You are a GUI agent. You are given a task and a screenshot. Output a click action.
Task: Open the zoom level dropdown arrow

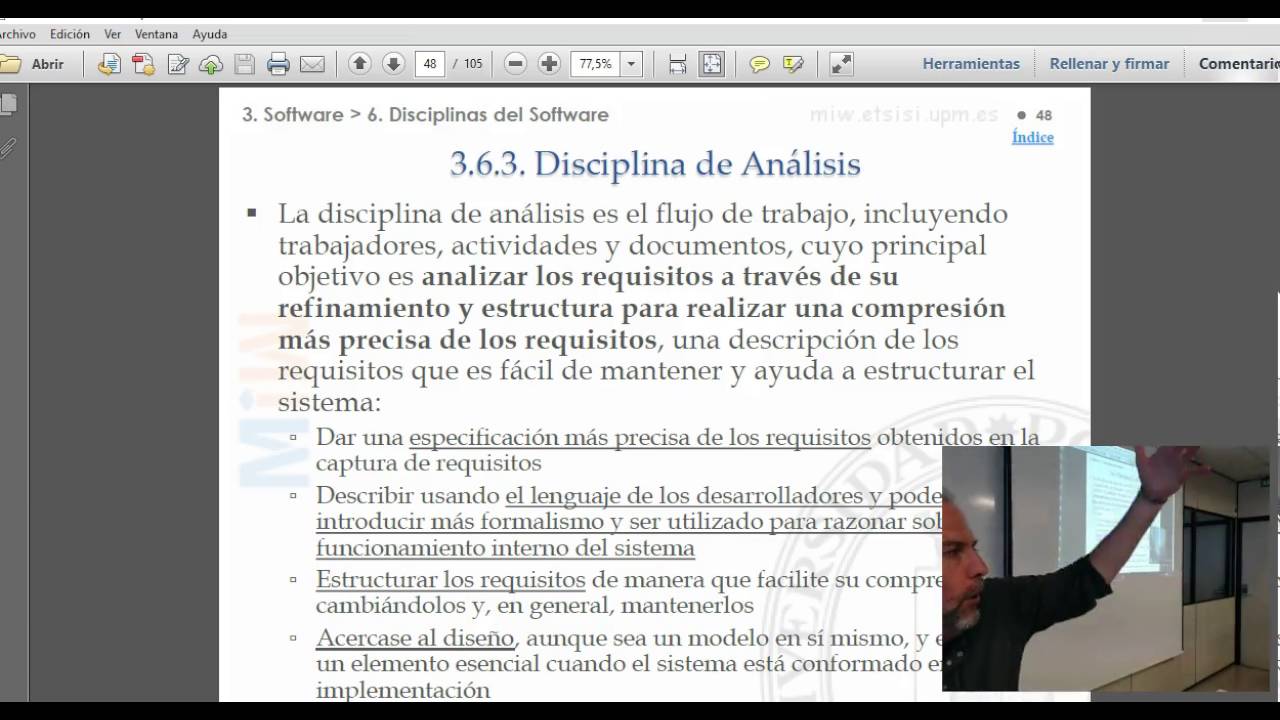[631, 64]
